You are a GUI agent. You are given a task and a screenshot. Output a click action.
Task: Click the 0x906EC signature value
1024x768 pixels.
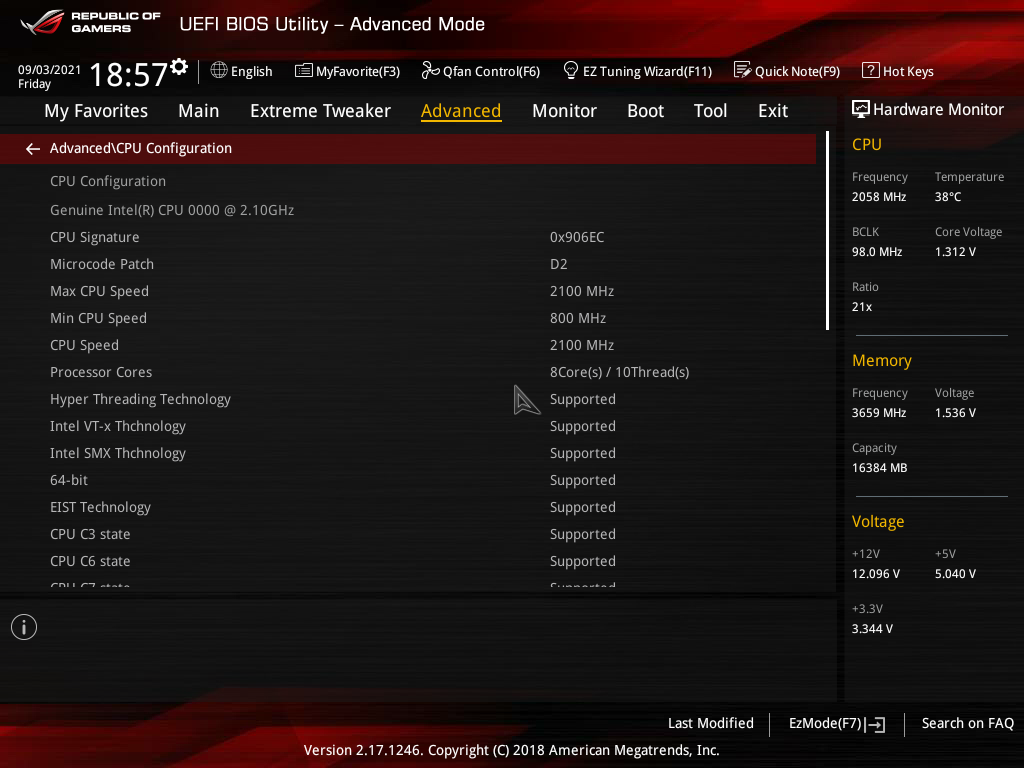tap(577, 237)
